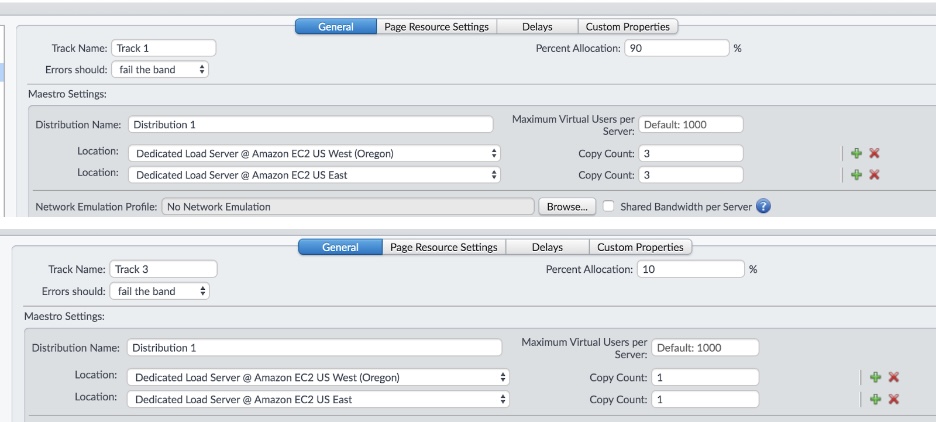Screen dimensions: 936x422
Task: Click the green plus on Track 3's US West row
Action: (875, 377)
